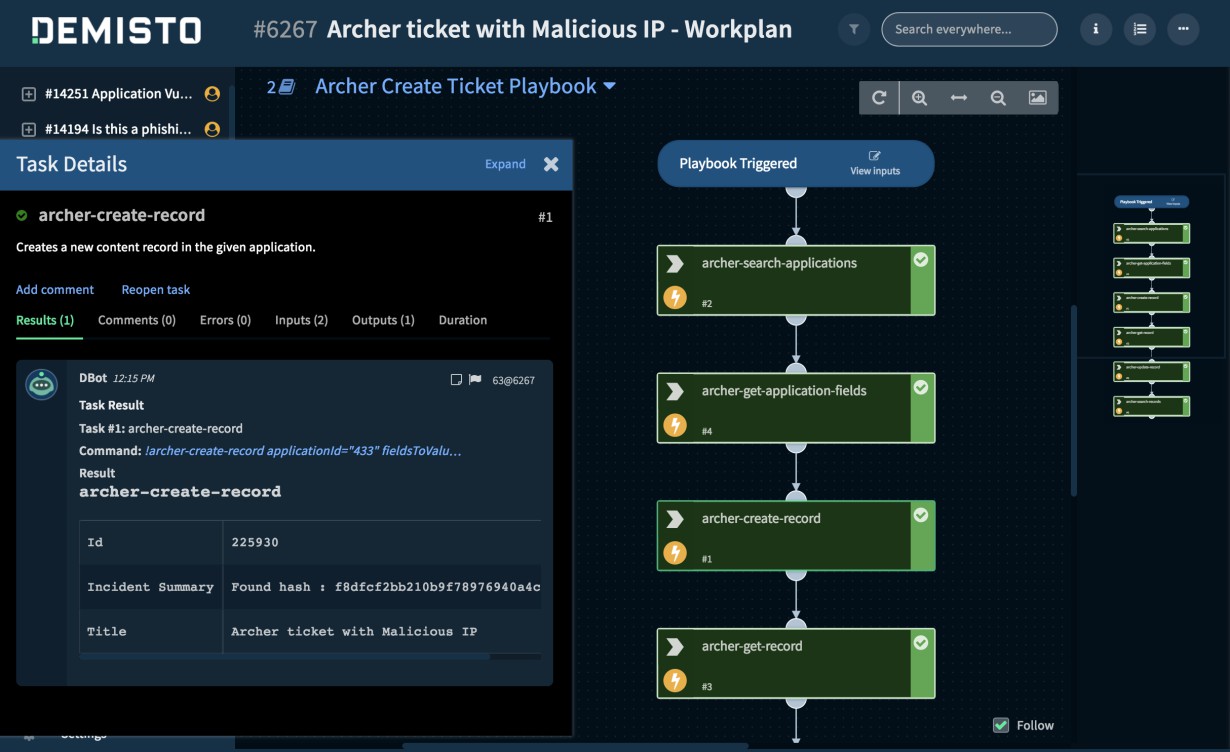Open the archer-get-application-fields task node
Screen dimensions: 1230x752
(x=796, y=408)
